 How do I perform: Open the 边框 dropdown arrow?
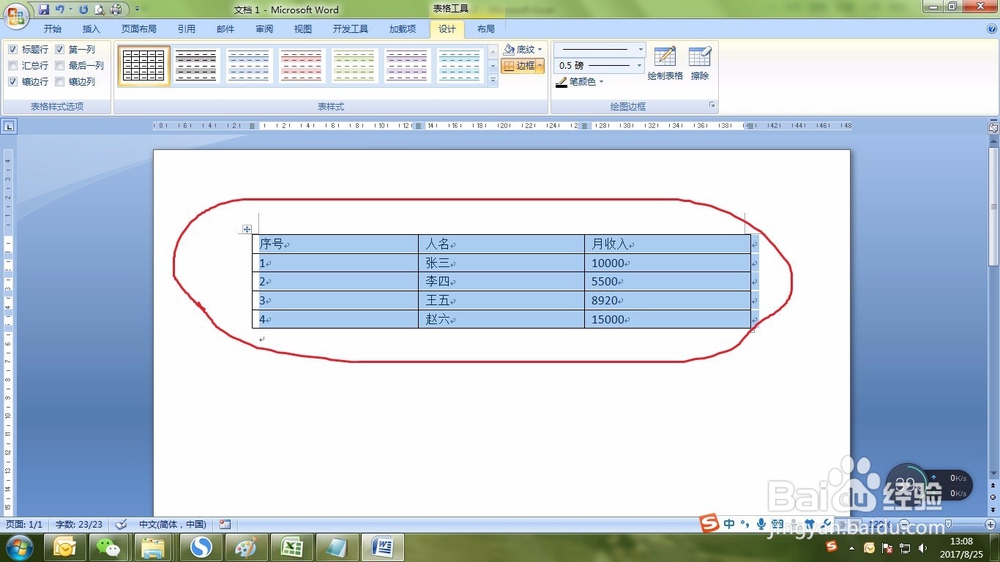(x=540, y=66)
